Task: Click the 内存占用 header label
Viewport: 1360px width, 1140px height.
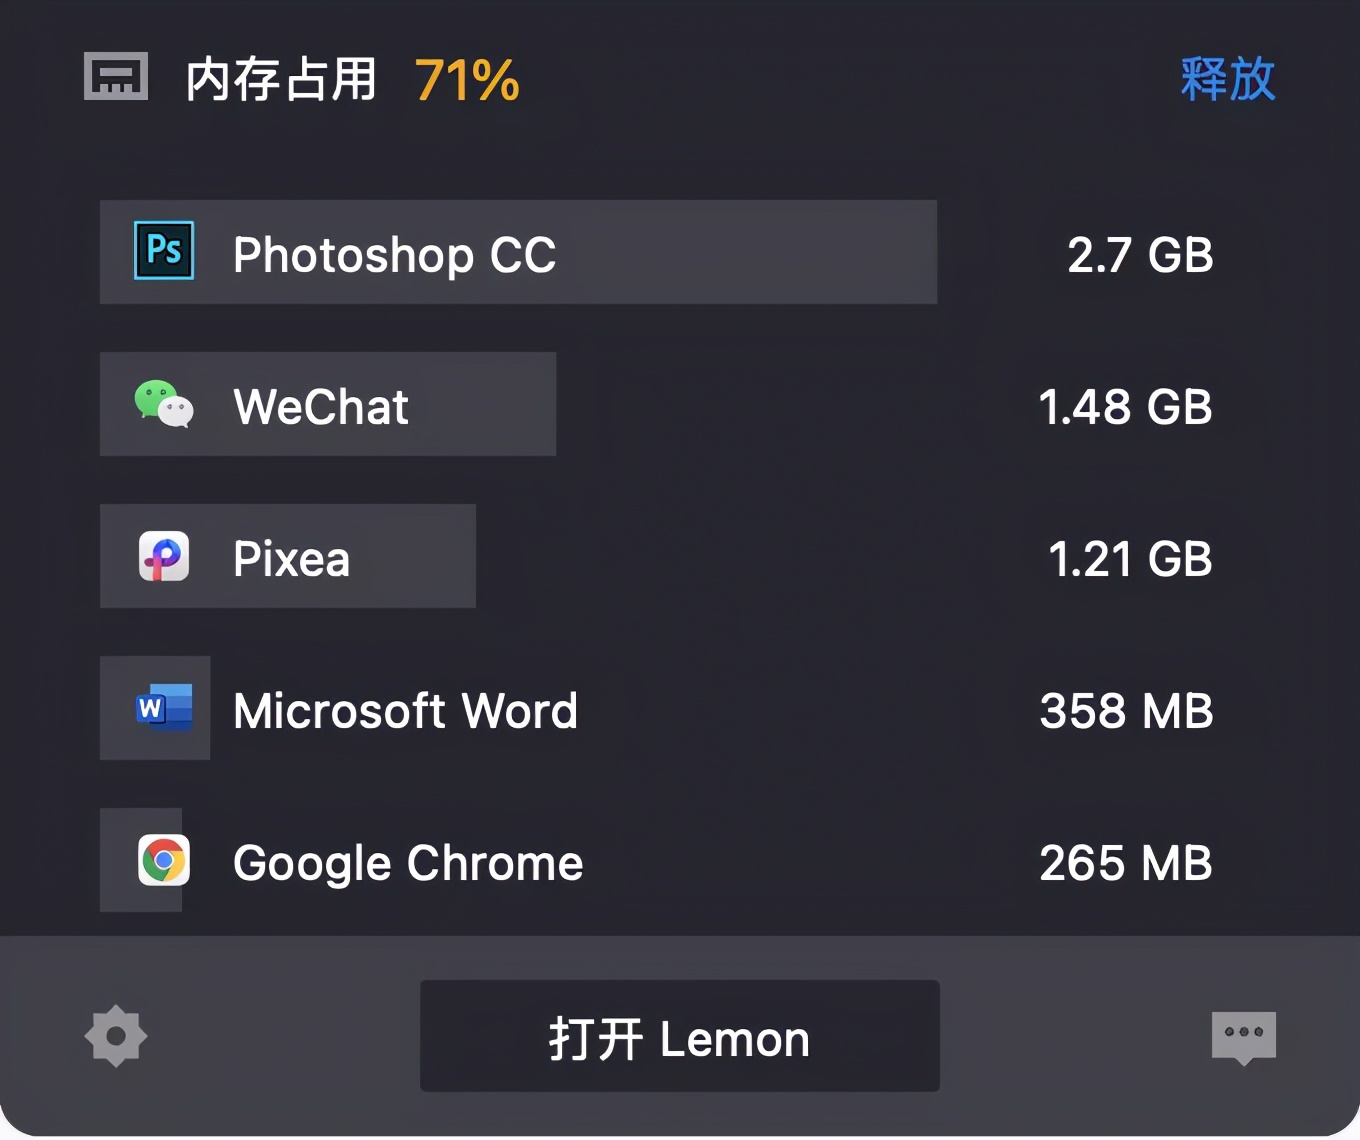Action: (280, 80)
